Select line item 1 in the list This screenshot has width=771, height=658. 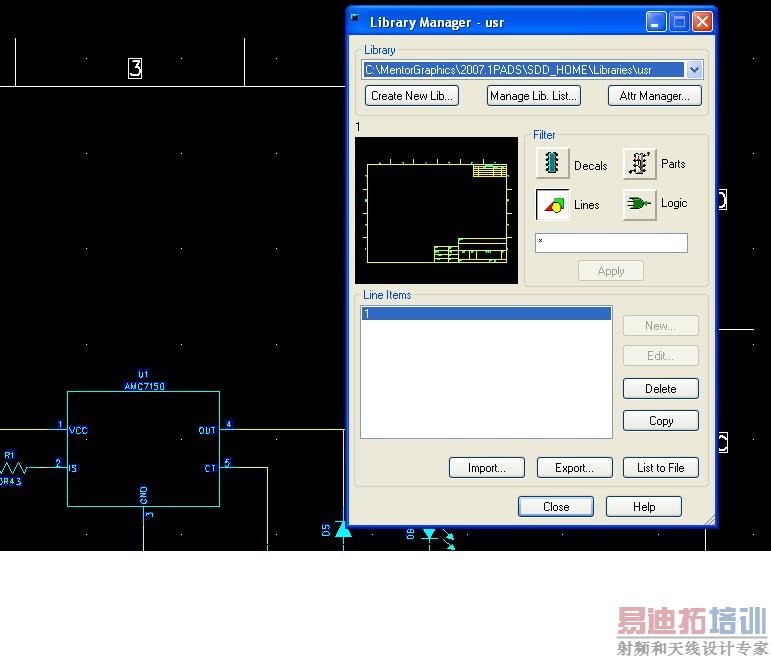pyautogui.click(x=486, y=313)
